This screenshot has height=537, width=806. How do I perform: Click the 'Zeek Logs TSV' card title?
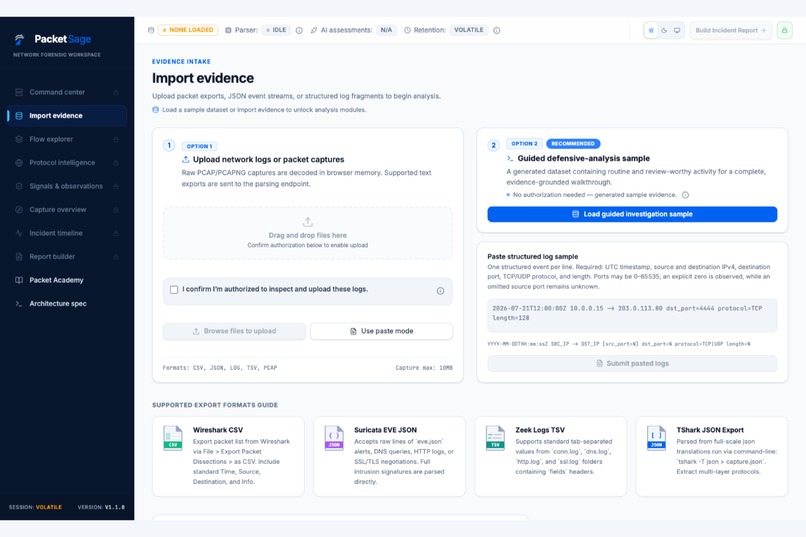(540, 430)
